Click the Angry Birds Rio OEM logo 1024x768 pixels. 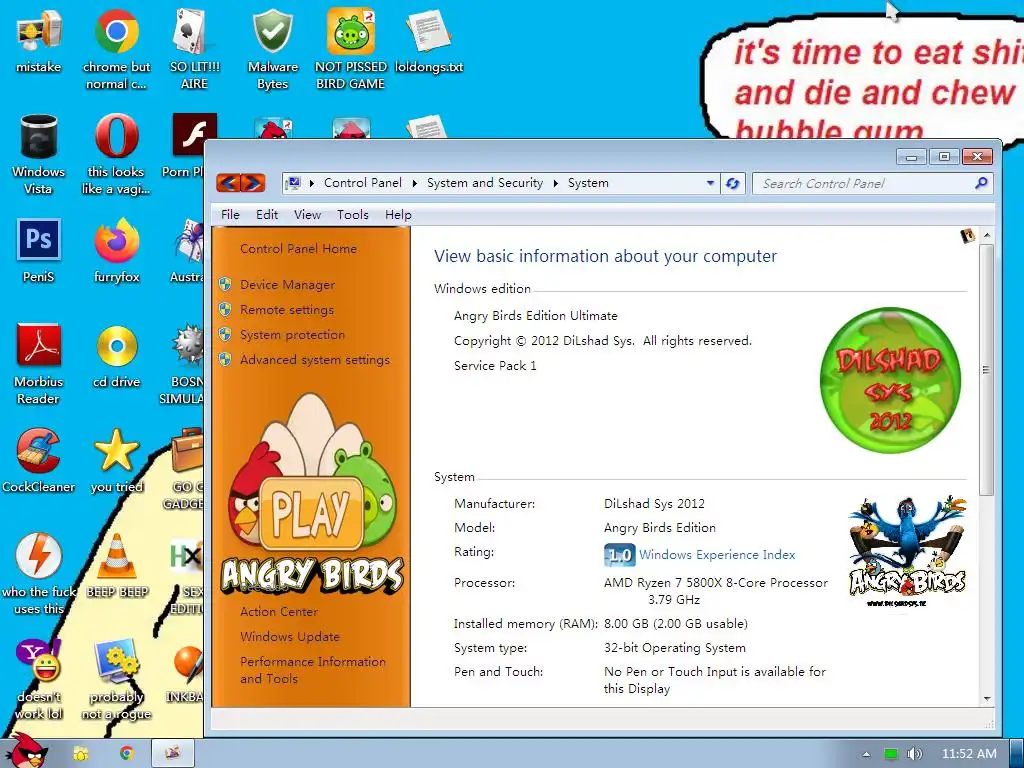click(907, 552)
